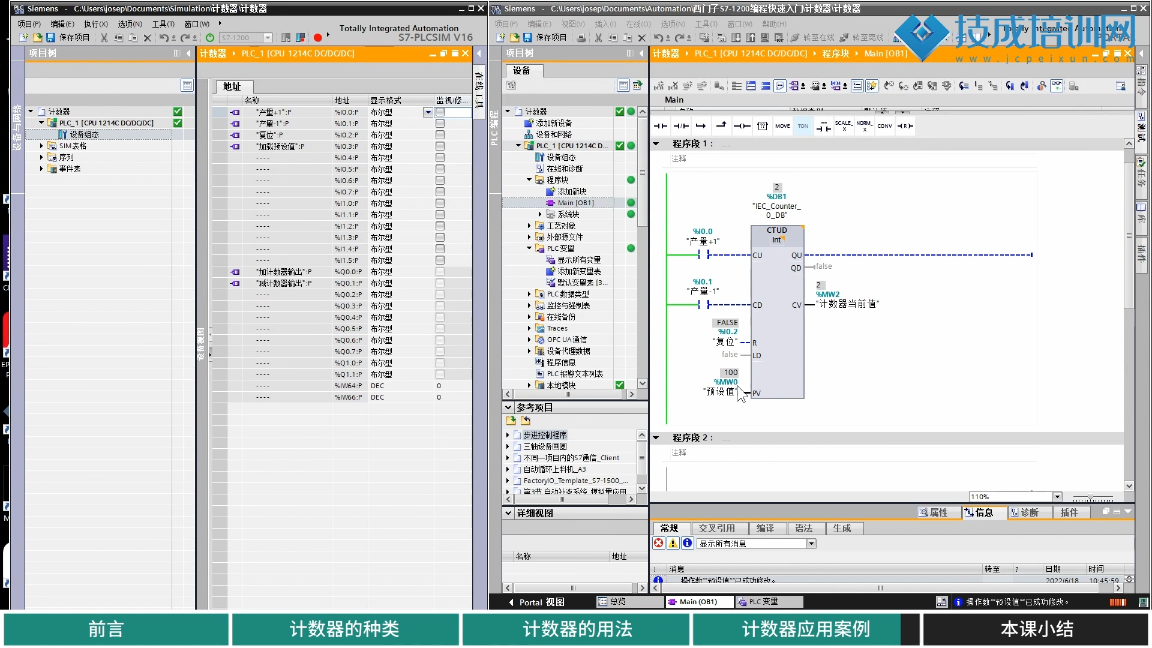Insert empty box instruction

point(762,126)
